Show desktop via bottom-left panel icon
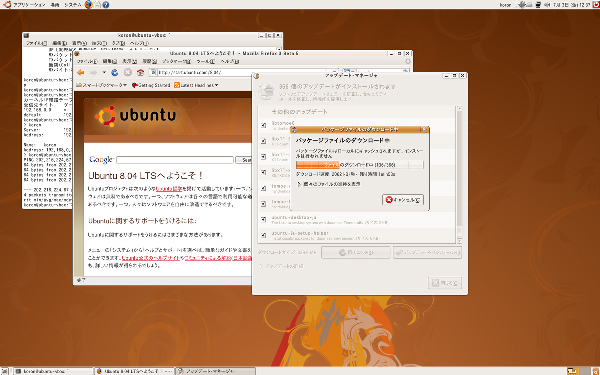The image size is (600, 375). (x=5, y=371)
